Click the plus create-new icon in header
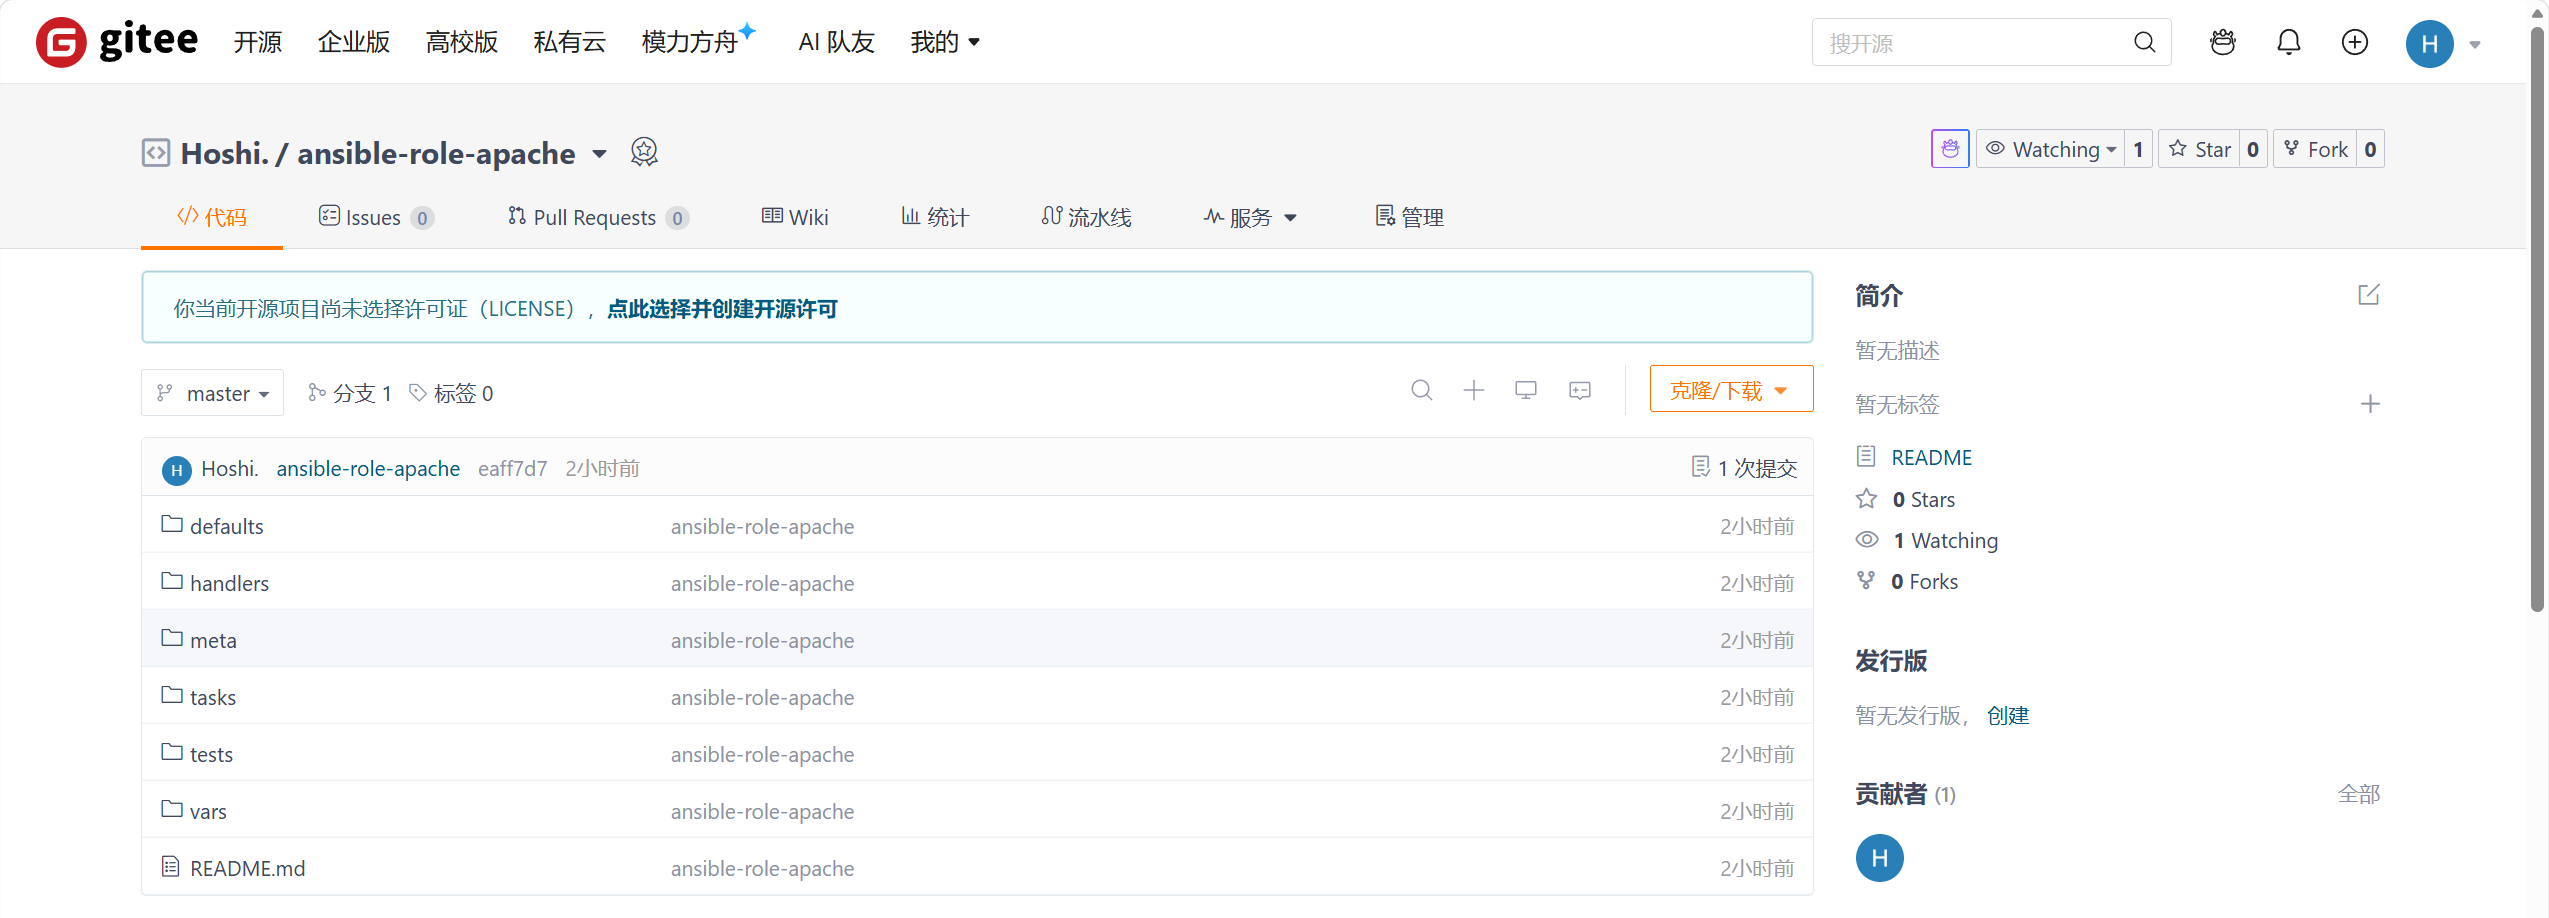Image resolution: width=2549 pixels, height=918 pixels. [2354, 42]
